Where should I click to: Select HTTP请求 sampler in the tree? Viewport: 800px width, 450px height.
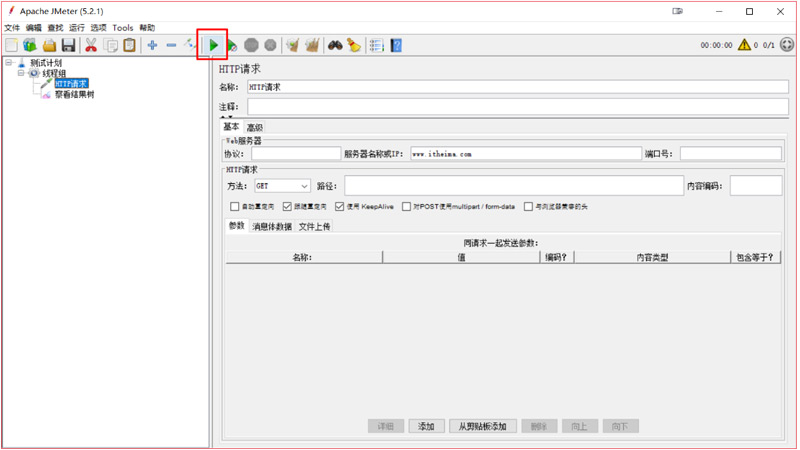tap(71, 84)
